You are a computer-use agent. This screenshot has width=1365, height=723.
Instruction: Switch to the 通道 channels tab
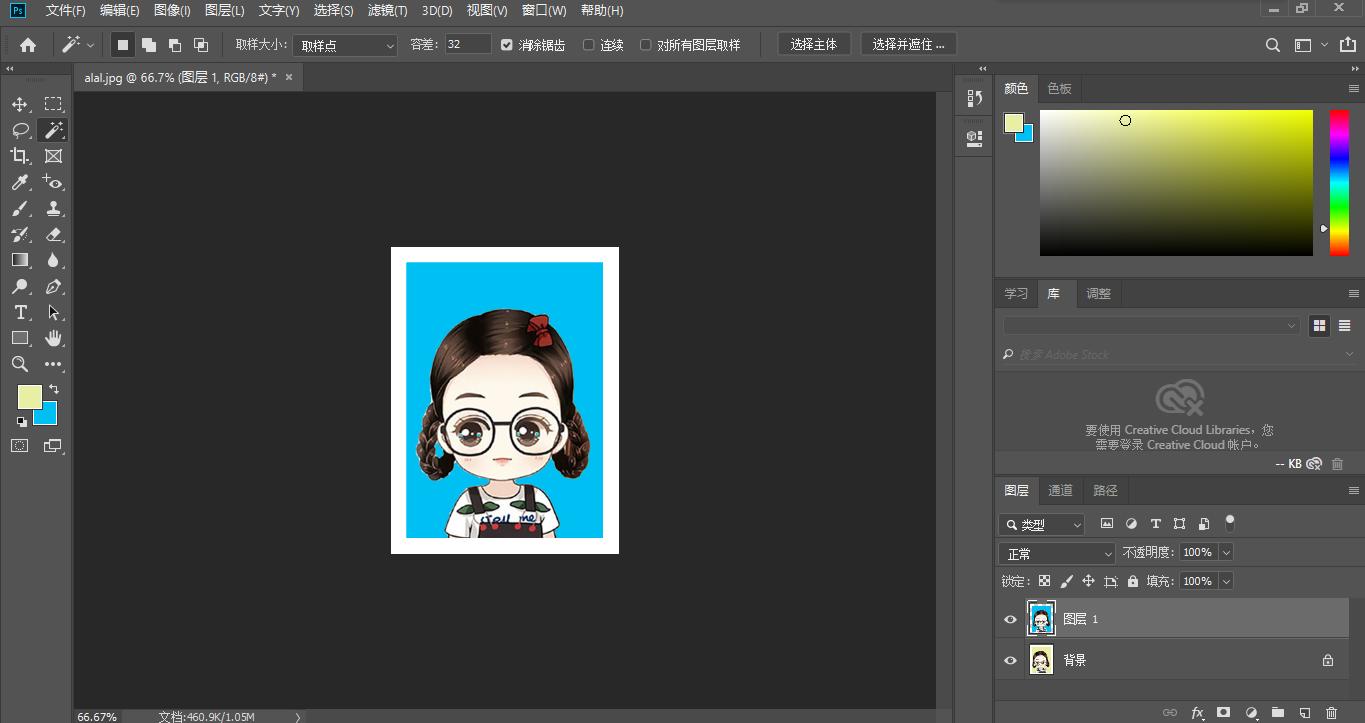[1060, 491]
